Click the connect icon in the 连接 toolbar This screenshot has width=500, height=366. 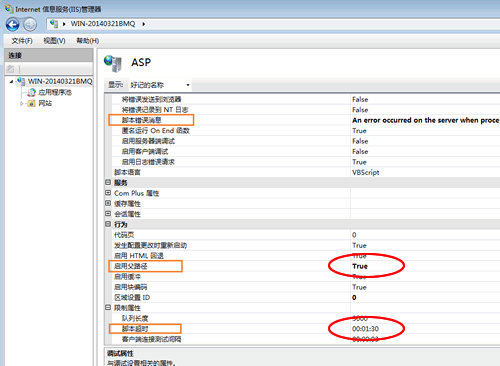tap(10, 69)
